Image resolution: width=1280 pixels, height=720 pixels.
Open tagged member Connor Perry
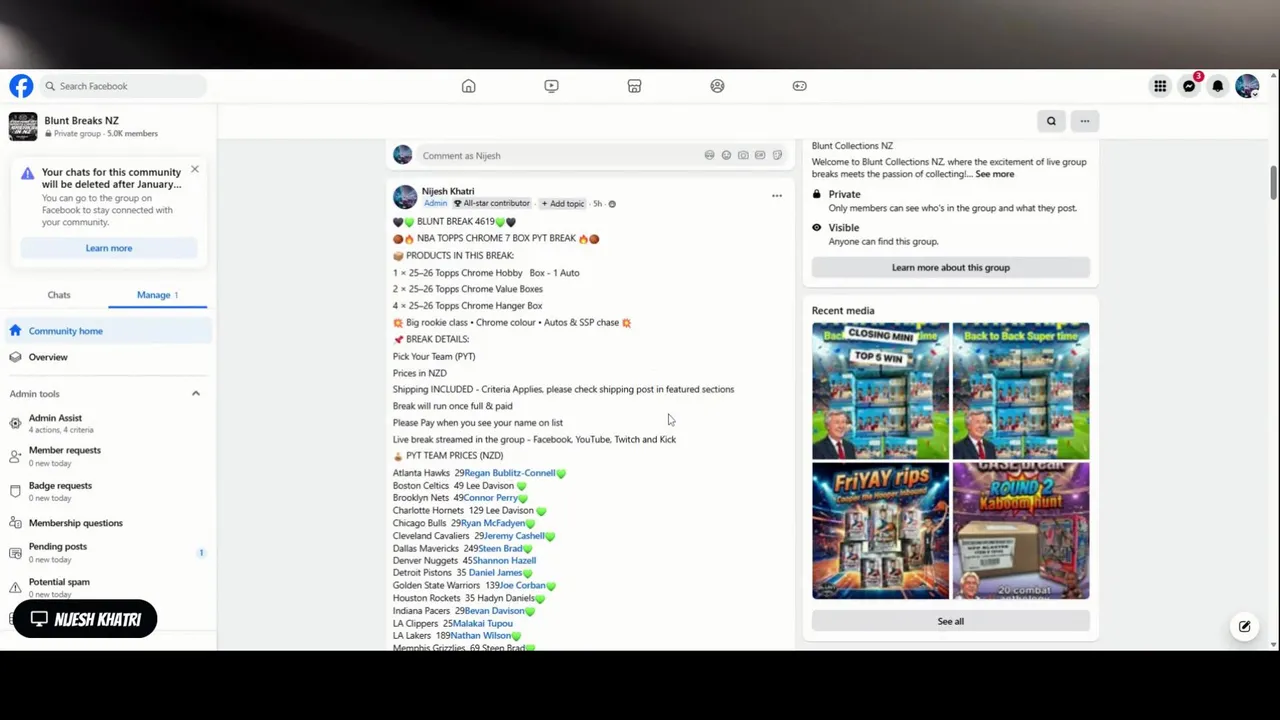[490, 498]
